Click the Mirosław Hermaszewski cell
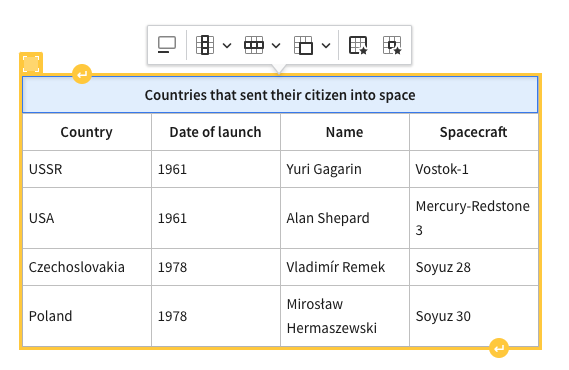Viewport: 569px width, 370px height. [345, 316]
